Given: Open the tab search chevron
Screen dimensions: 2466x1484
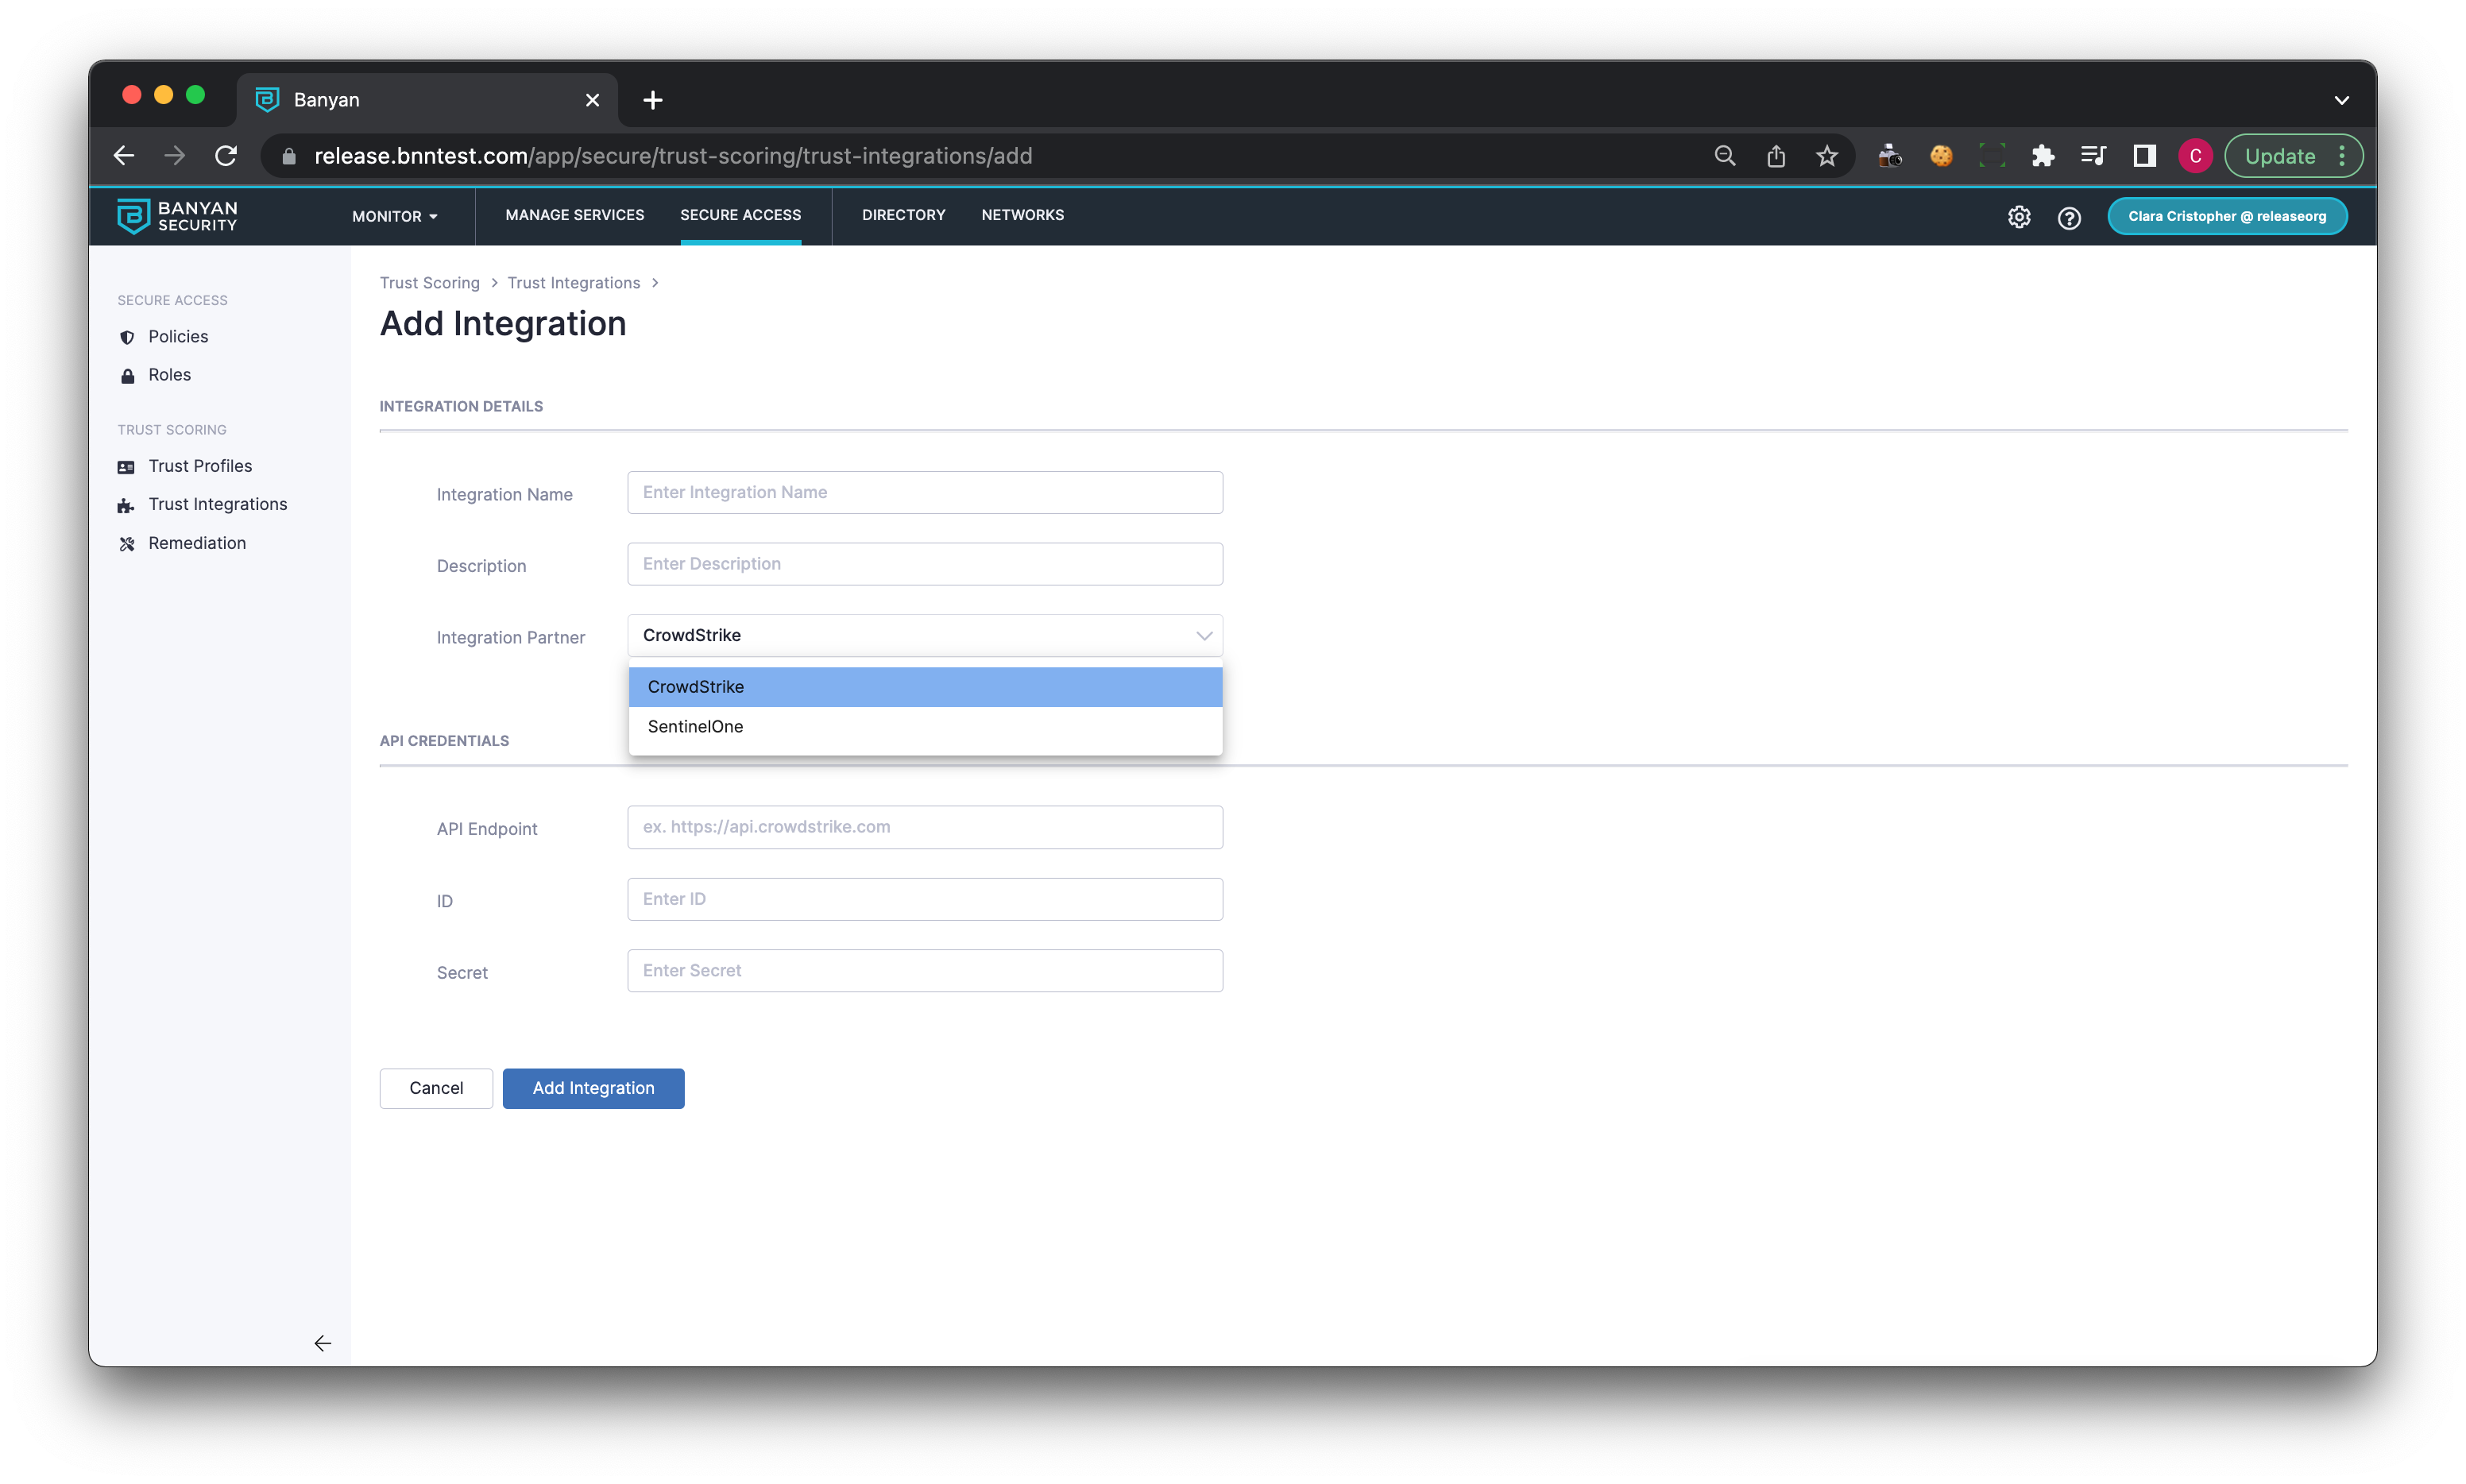Looking at the screenshot, I should [2341, 100].
